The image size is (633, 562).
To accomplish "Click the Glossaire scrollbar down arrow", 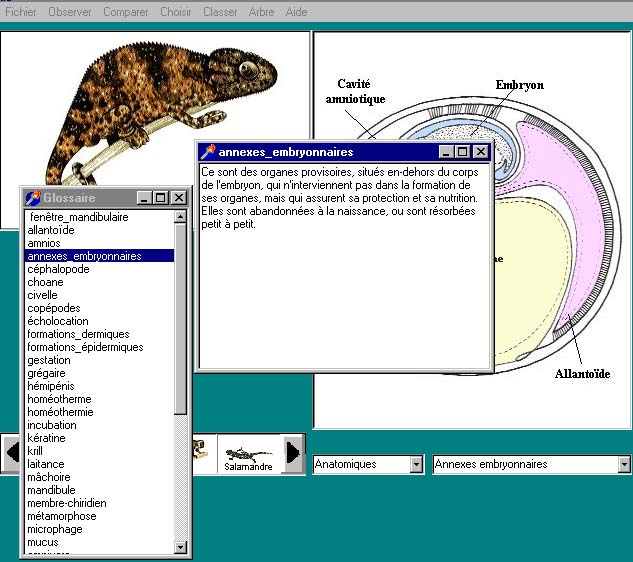I will [181, 547].
